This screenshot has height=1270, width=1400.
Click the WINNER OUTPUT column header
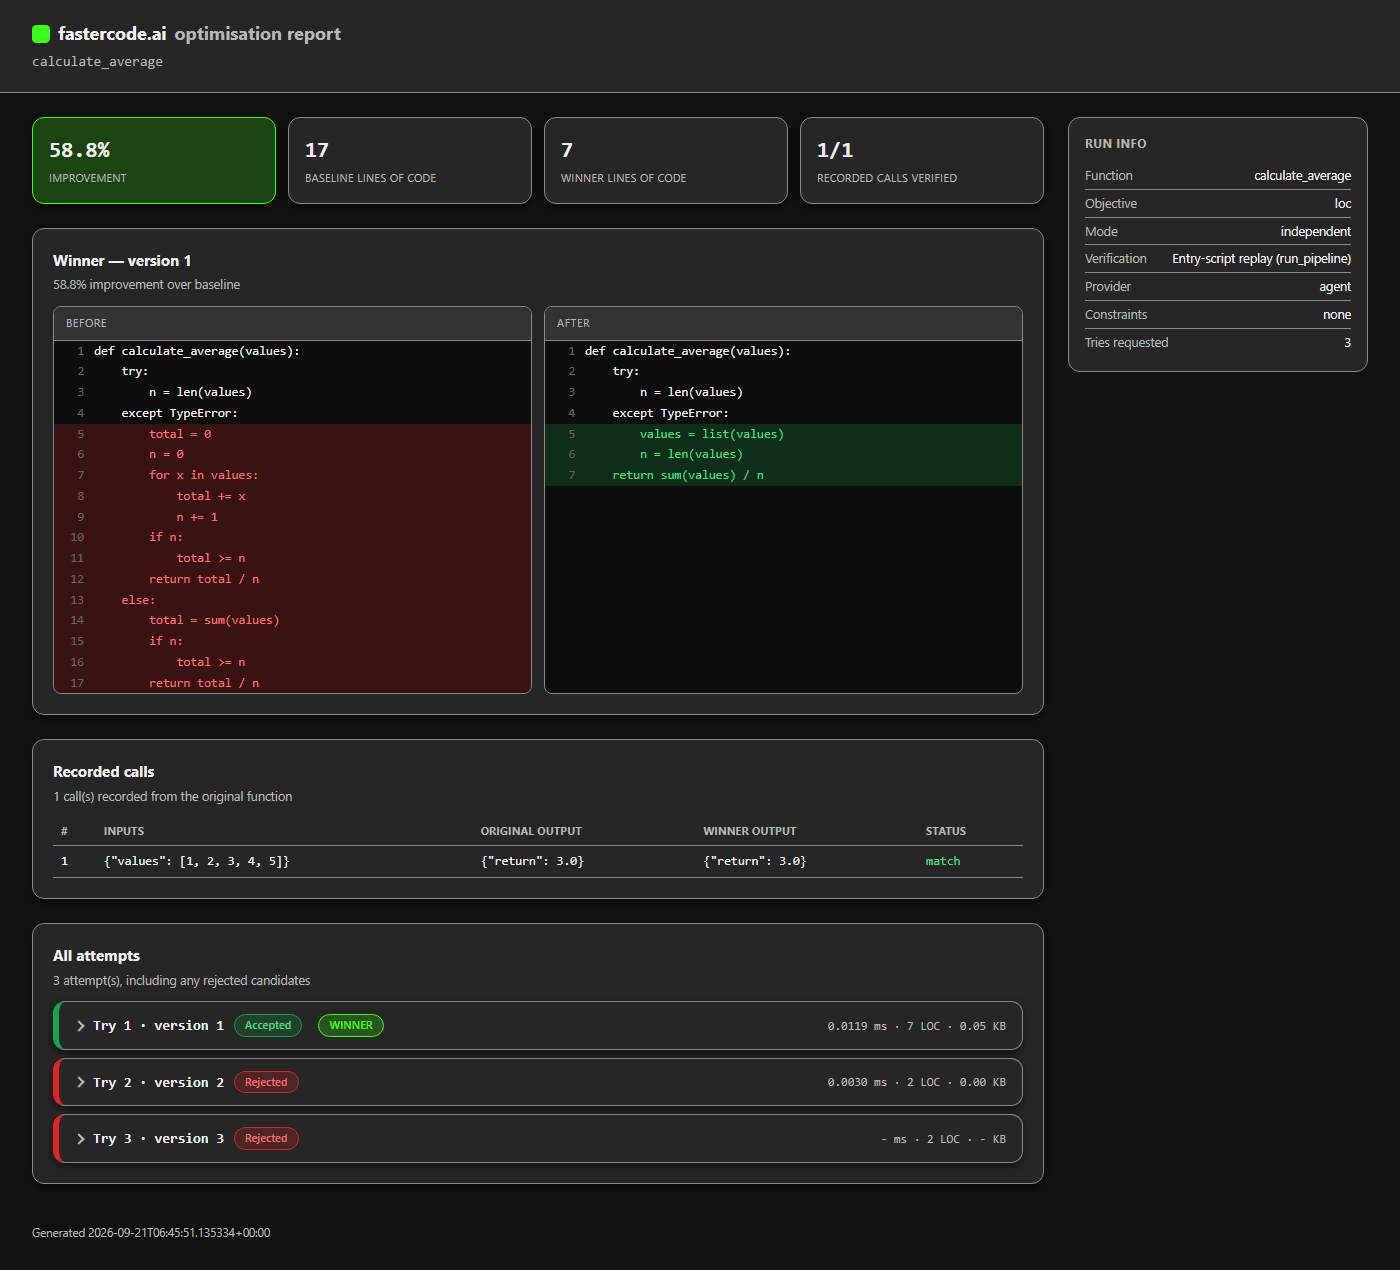[750, 831]
